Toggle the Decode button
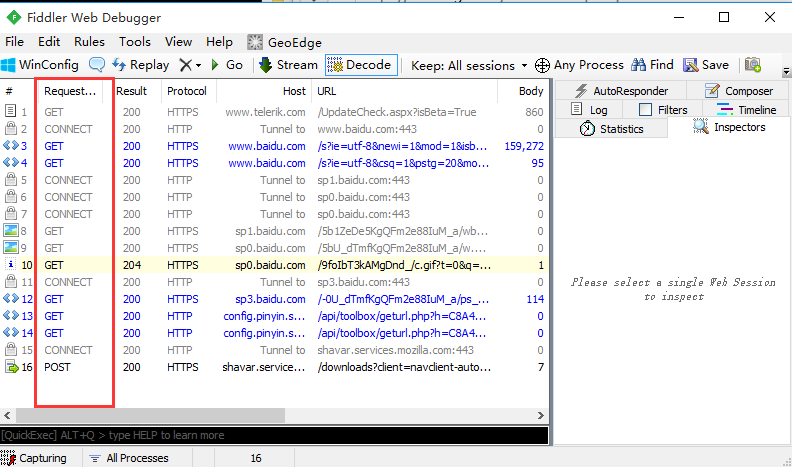 [361, 65]
